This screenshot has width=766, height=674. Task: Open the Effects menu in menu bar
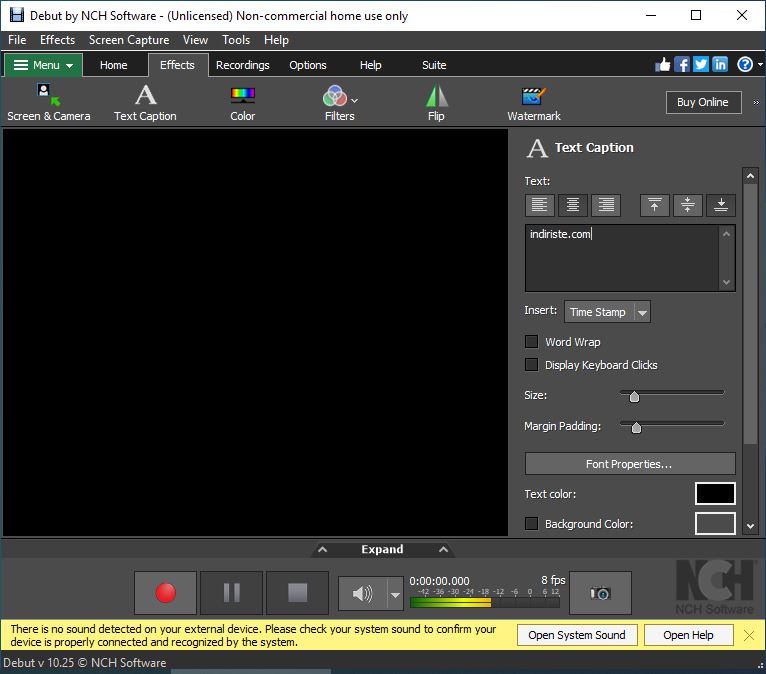coord(58,40)
